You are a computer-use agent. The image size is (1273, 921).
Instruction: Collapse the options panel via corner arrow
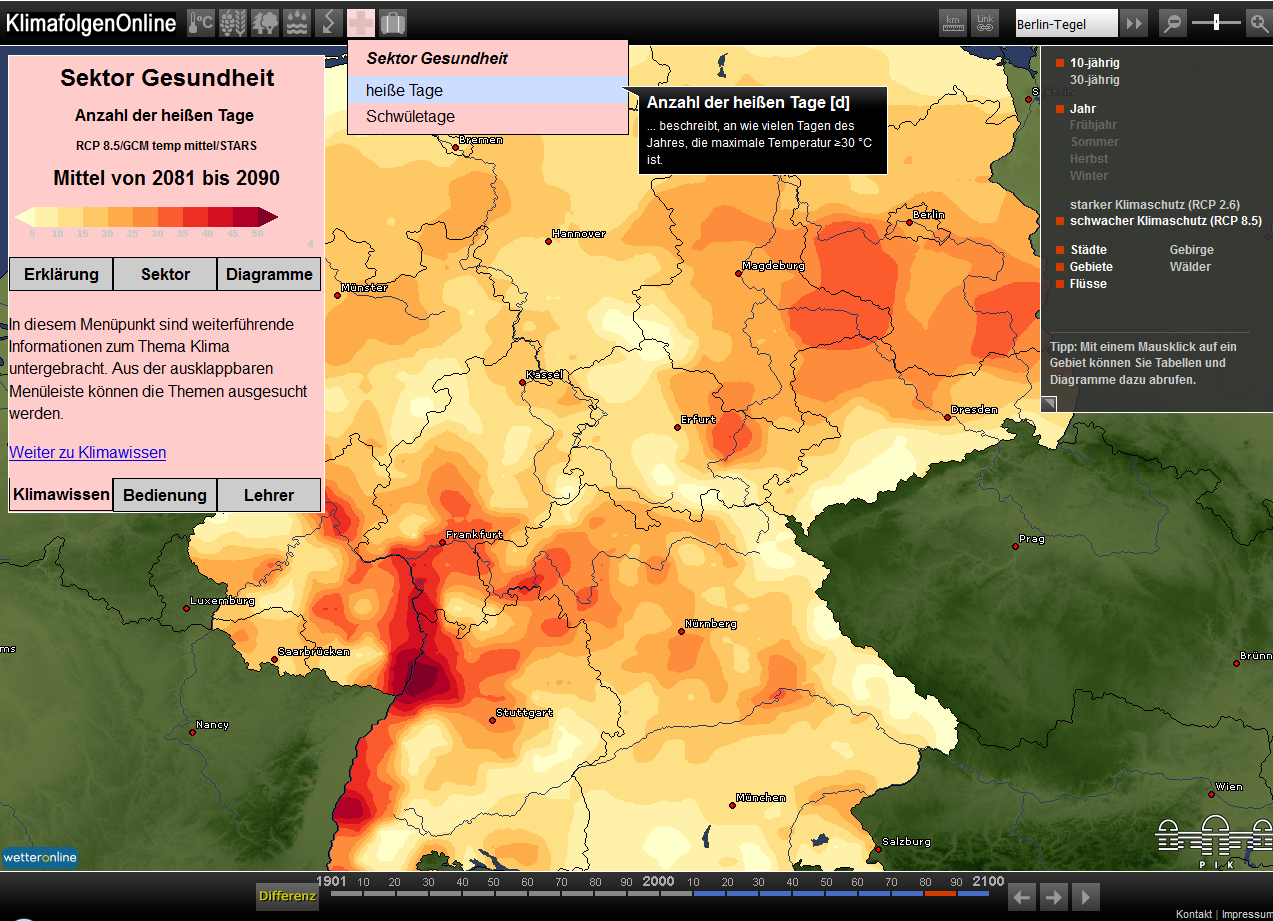(x=1049, y=403)
